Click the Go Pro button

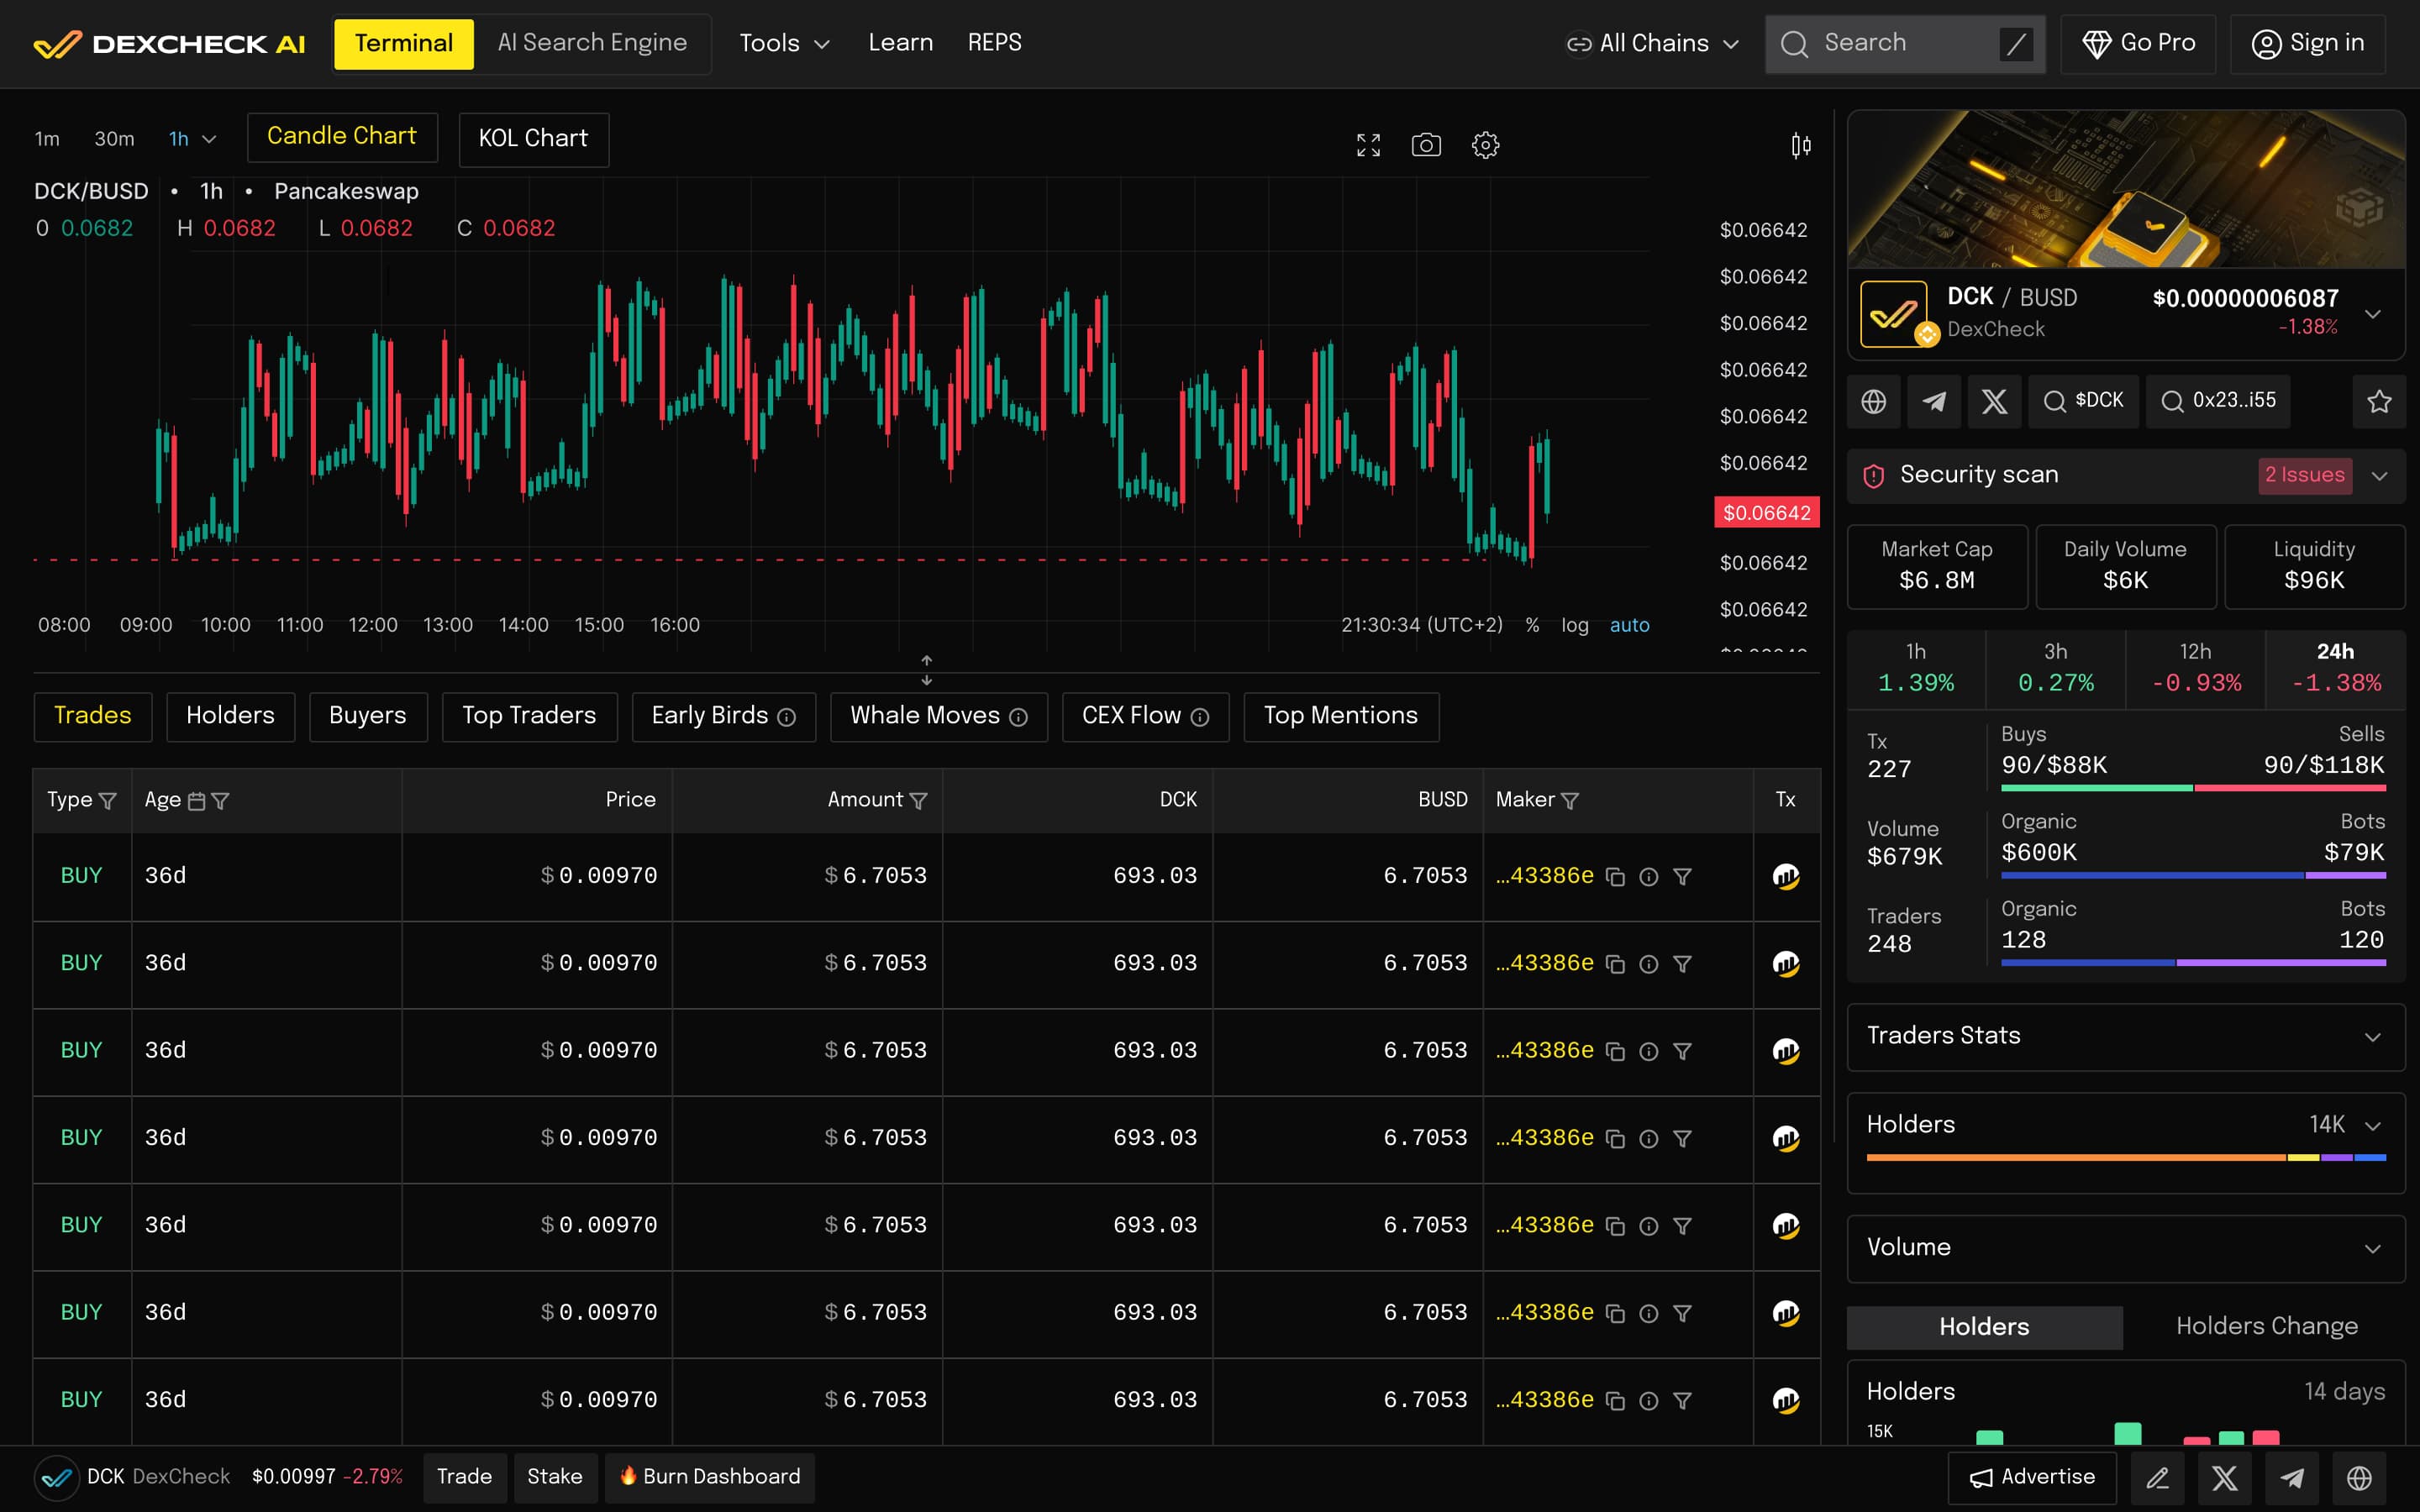point(2138,43)
